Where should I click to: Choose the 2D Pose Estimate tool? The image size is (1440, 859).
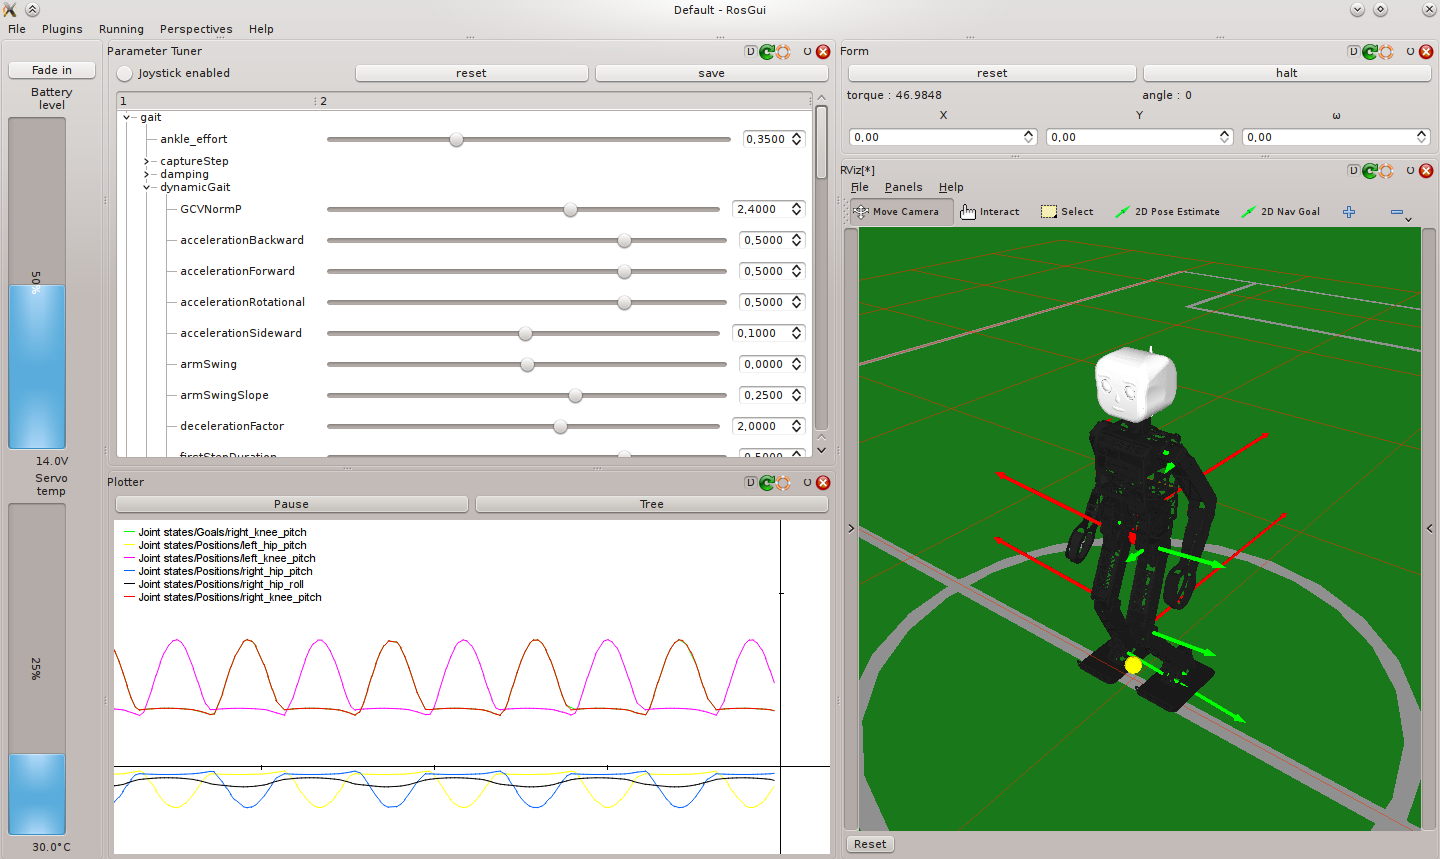1167,212
